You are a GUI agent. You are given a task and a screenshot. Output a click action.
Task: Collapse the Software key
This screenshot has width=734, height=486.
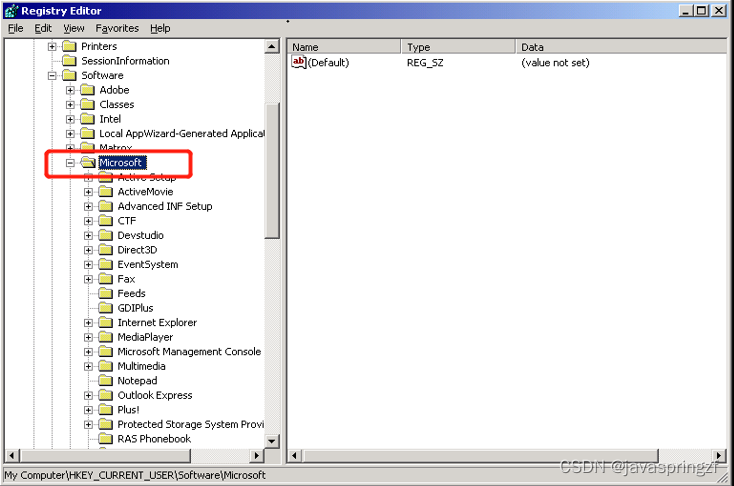point(52,75)
